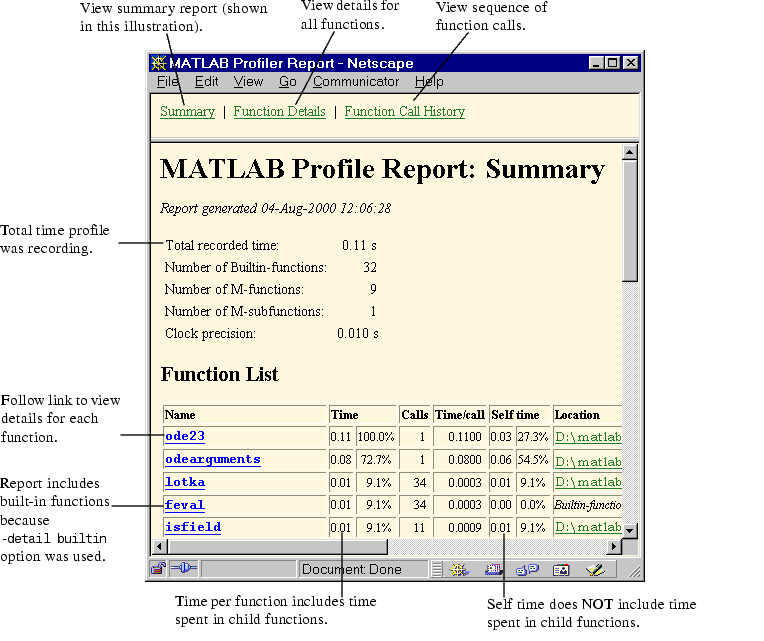Click 'Number of Builtin-functions:' label
The width and height of the screenshot is (764, 641).
246,267
